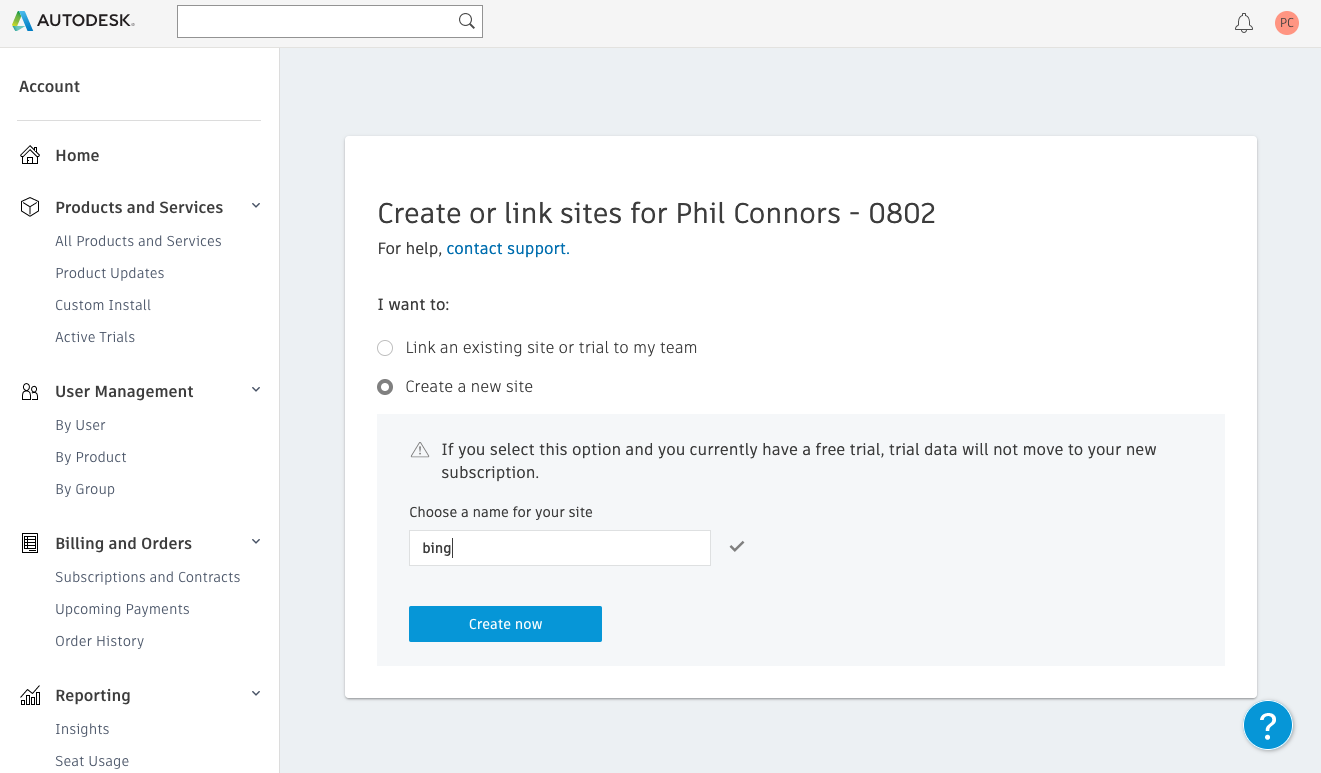Select Create a new site option

(x=385, y=386)
